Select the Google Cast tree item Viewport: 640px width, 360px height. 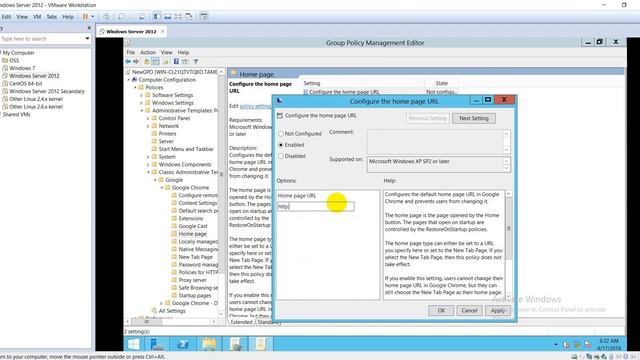pos(193,226)
